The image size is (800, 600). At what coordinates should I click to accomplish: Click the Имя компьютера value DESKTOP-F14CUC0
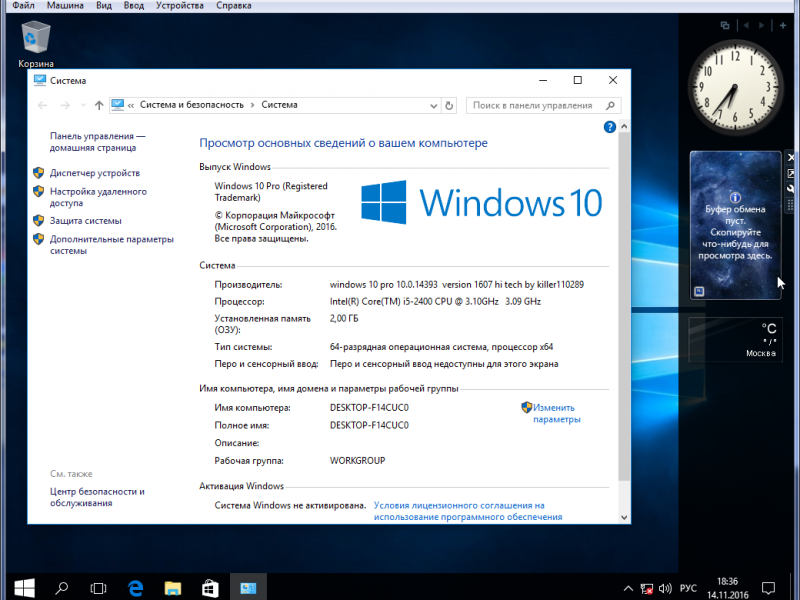pyautogui.click(x=369, y=408)
